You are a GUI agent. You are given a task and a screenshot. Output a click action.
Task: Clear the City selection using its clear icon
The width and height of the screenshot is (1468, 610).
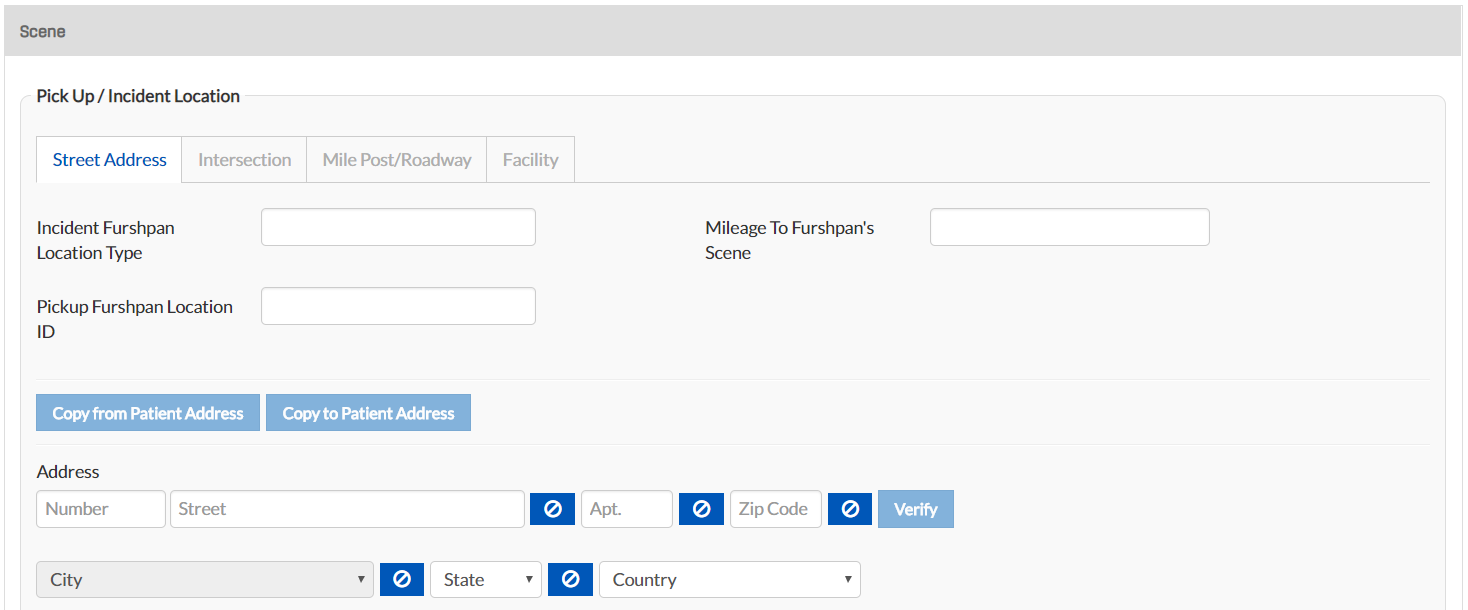click(x=401, y=579)
